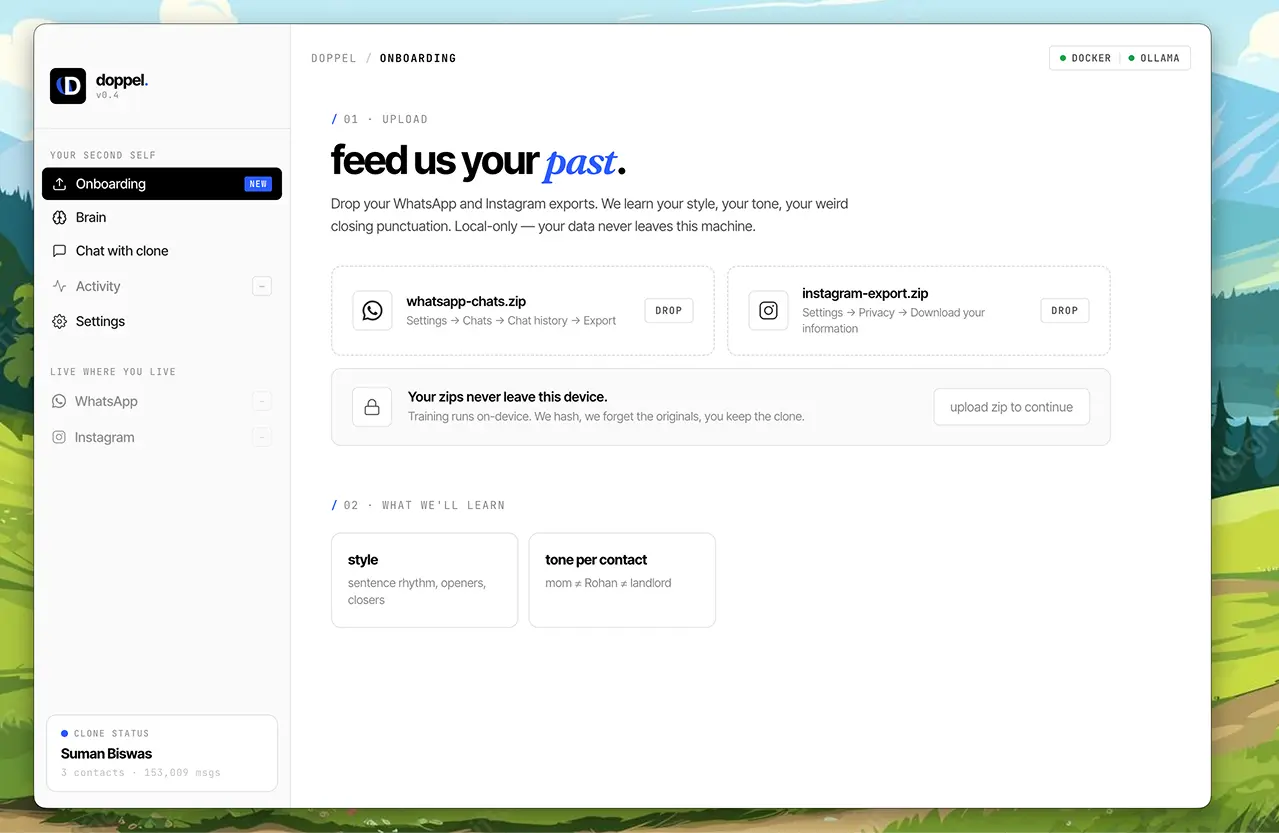
Task: Select the style learning card
Action: pyautogui.click(x=424, y=580)
